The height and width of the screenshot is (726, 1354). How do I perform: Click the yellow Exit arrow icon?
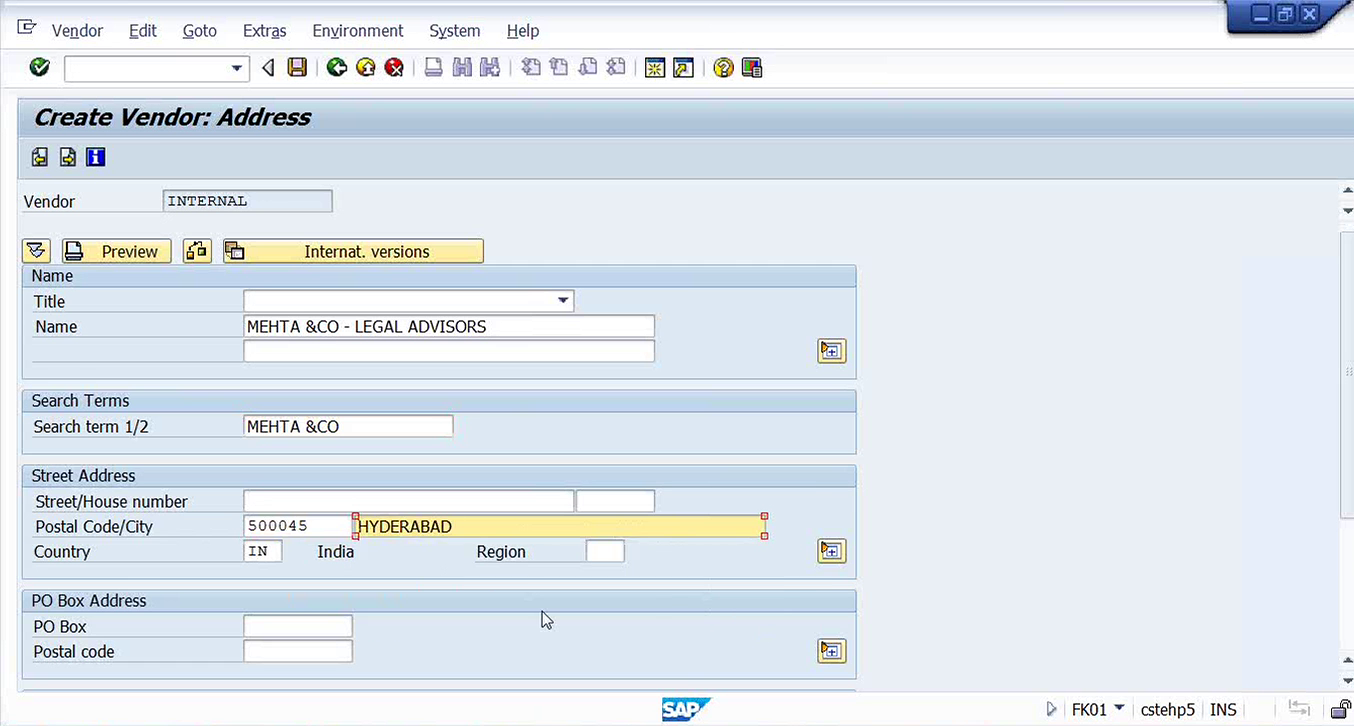[366, 68]
